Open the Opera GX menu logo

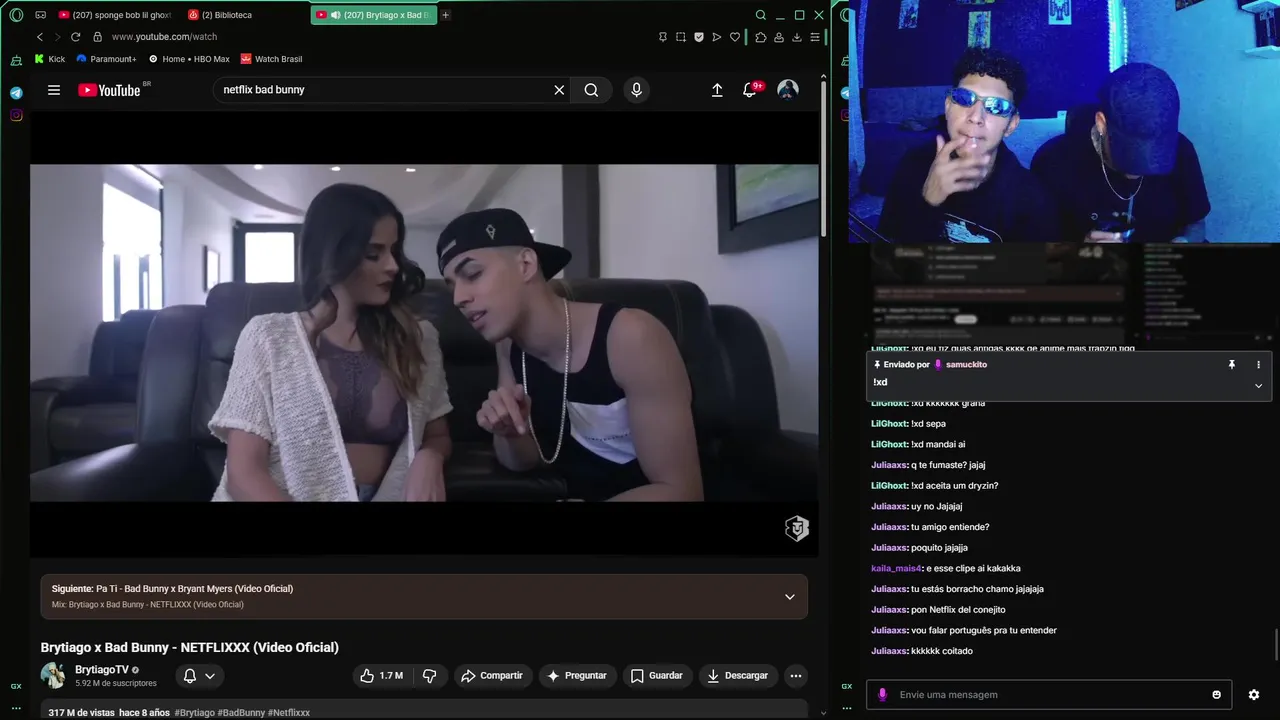[16, 15]
